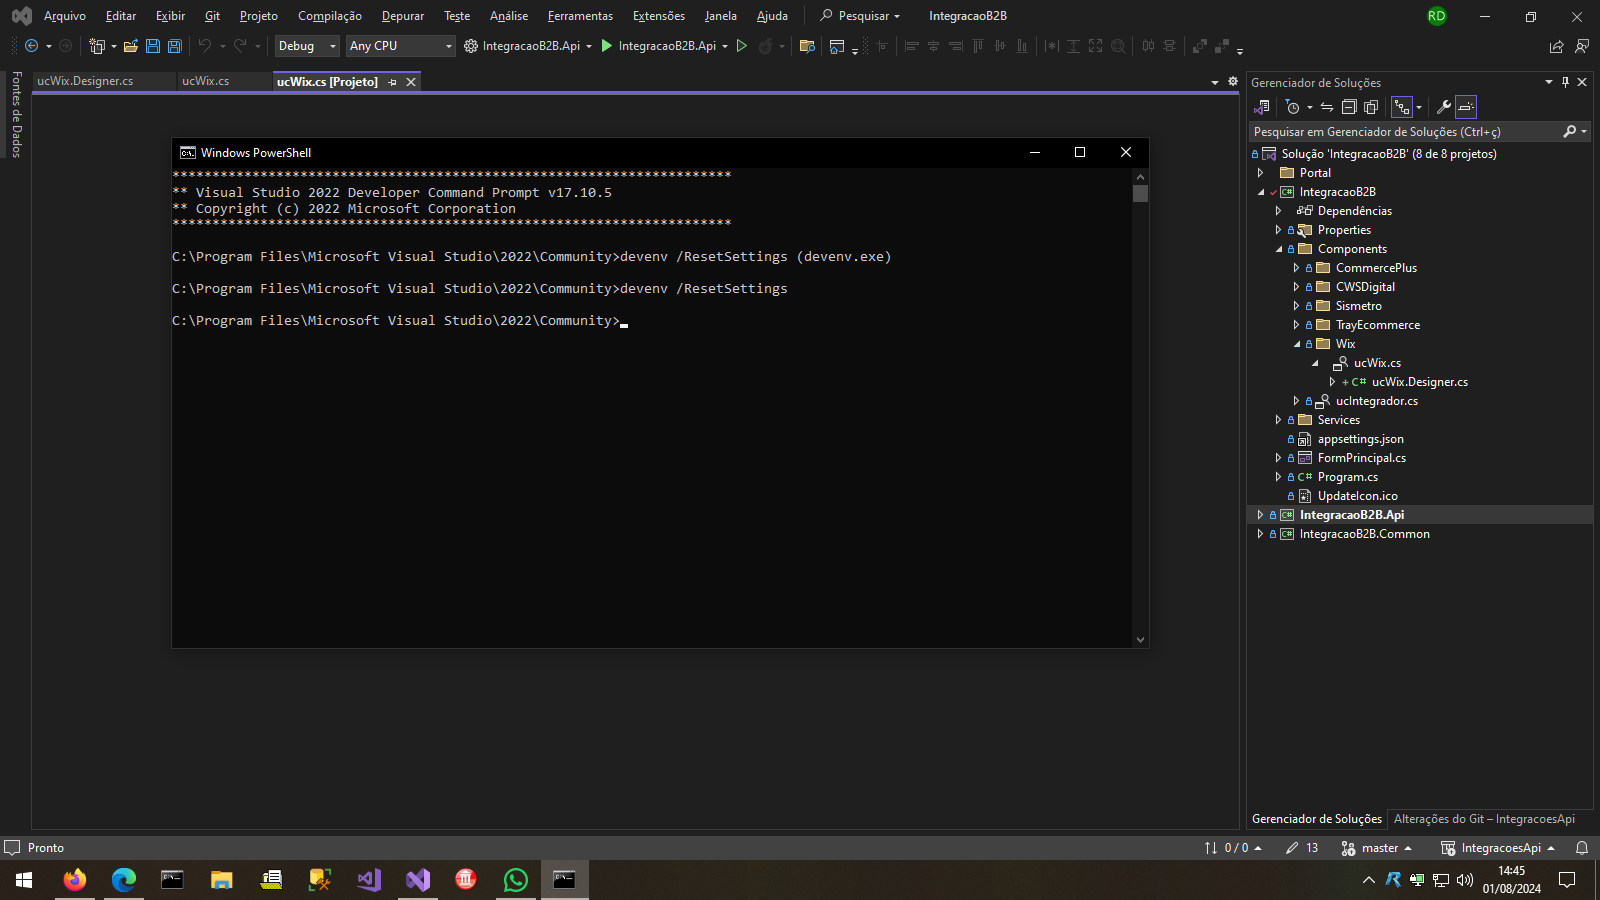The image size is (1600, 900).
Task: Select appsettings.json in Solution Explorer
Action: click(x=1361, y=439)
